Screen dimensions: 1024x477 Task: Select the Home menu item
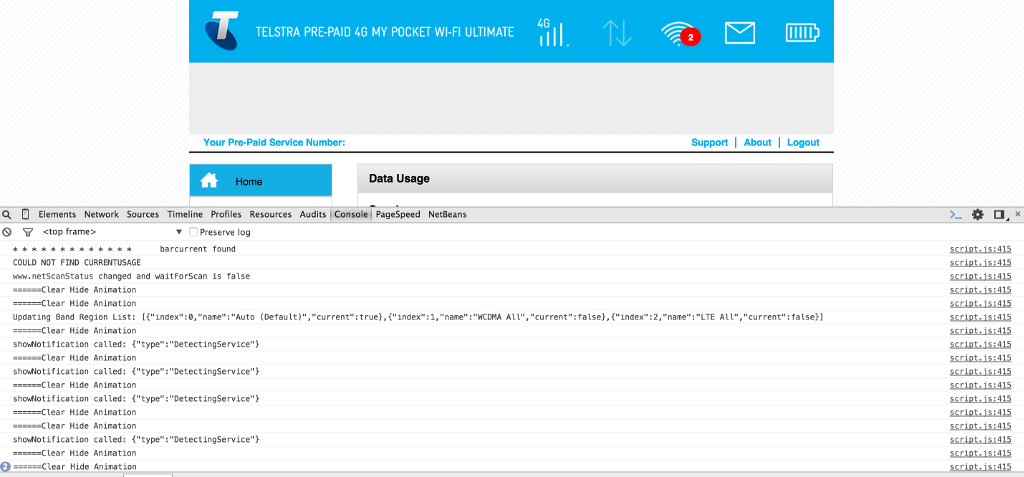(x=261, y=180)
